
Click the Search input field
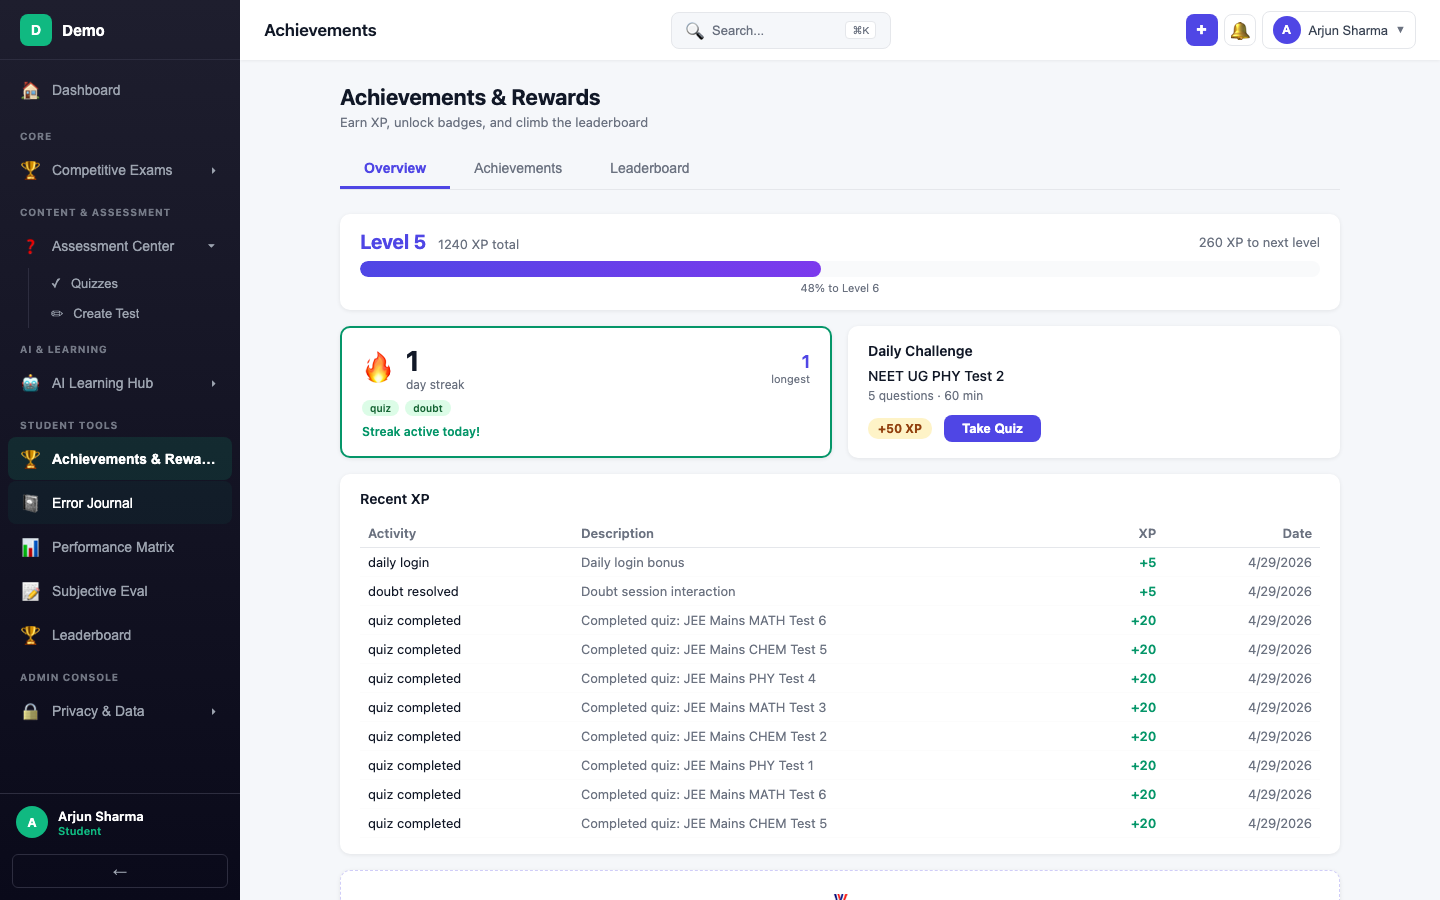(x=781, y=31)
